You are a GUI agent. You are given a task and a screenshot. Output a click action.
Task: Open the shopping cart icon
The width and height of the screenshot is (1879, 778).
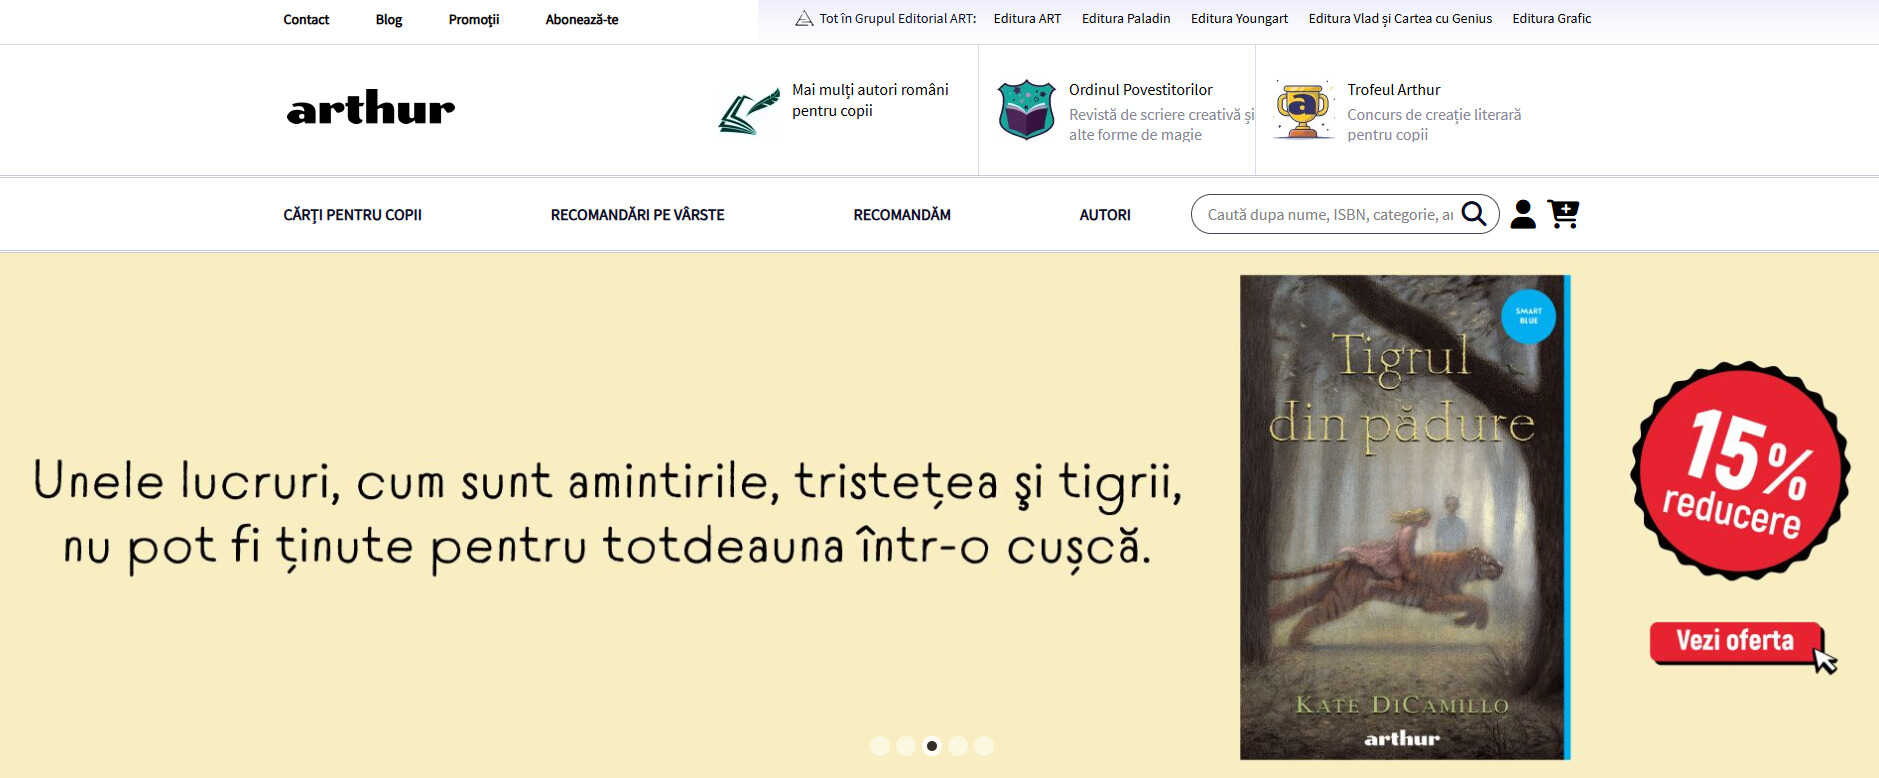1563,214
